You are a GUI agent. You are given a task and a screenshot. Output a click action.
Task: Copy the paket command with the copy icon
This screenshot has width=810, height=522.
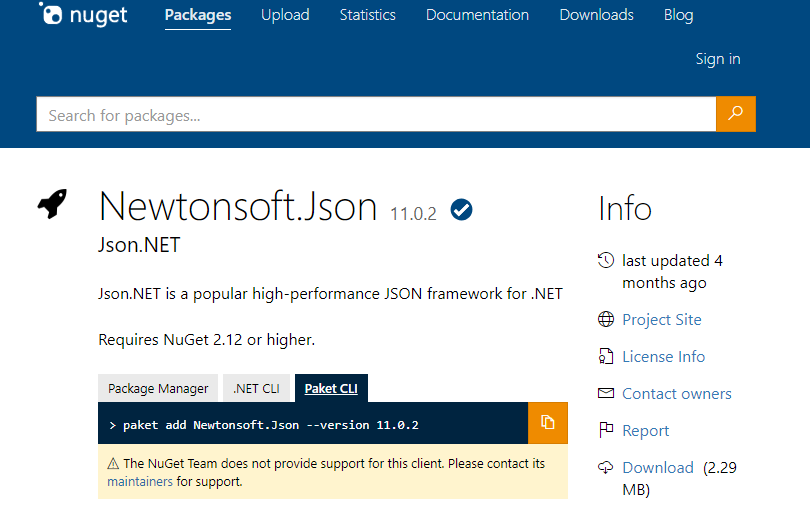[x=548, y=423]
